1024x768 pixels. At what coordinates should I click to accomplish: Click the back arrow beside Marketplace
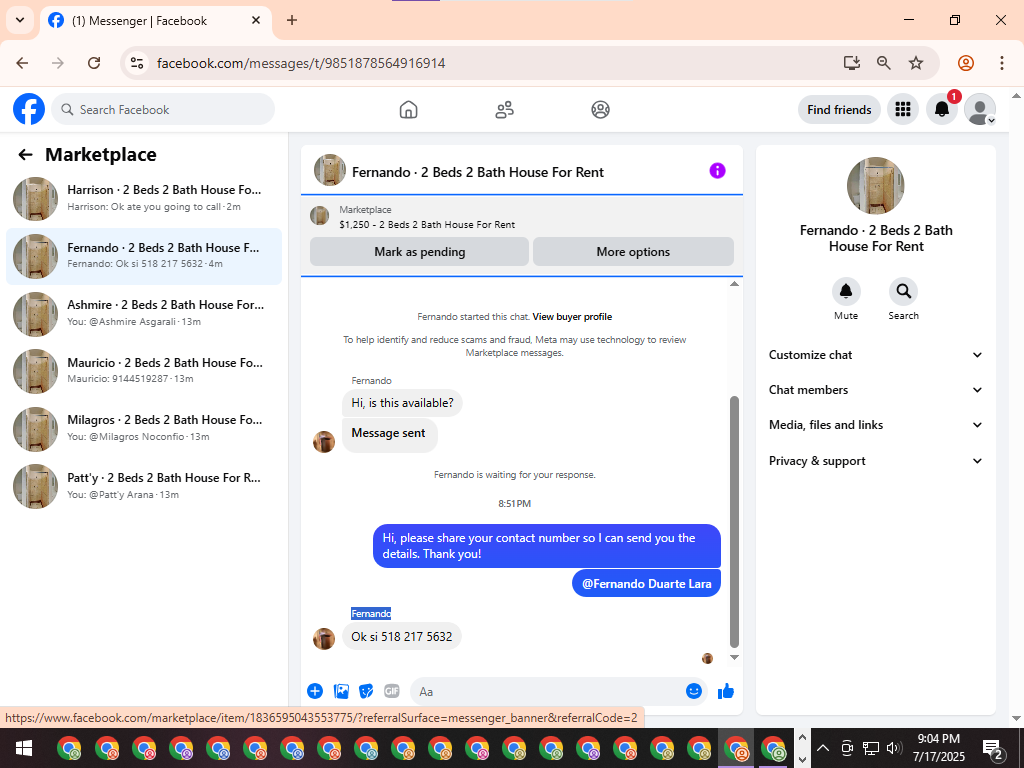pyautogui.click(x=25, y=155)
